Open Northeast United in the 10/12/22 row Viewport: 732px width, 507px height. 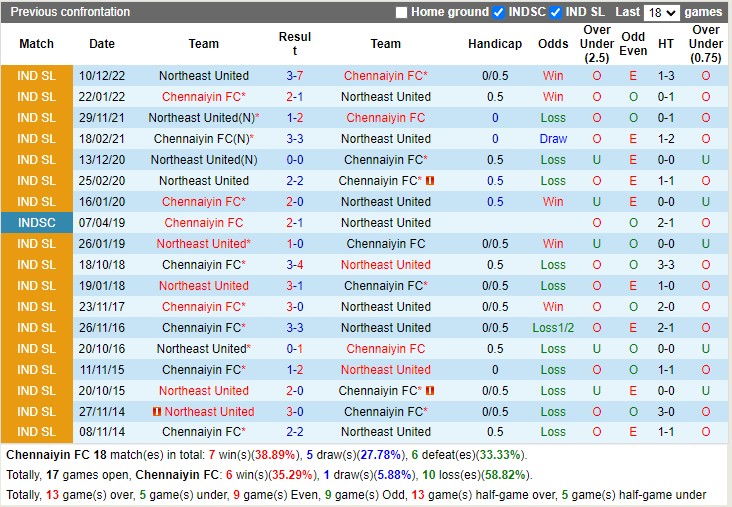(x=204, y=76)
